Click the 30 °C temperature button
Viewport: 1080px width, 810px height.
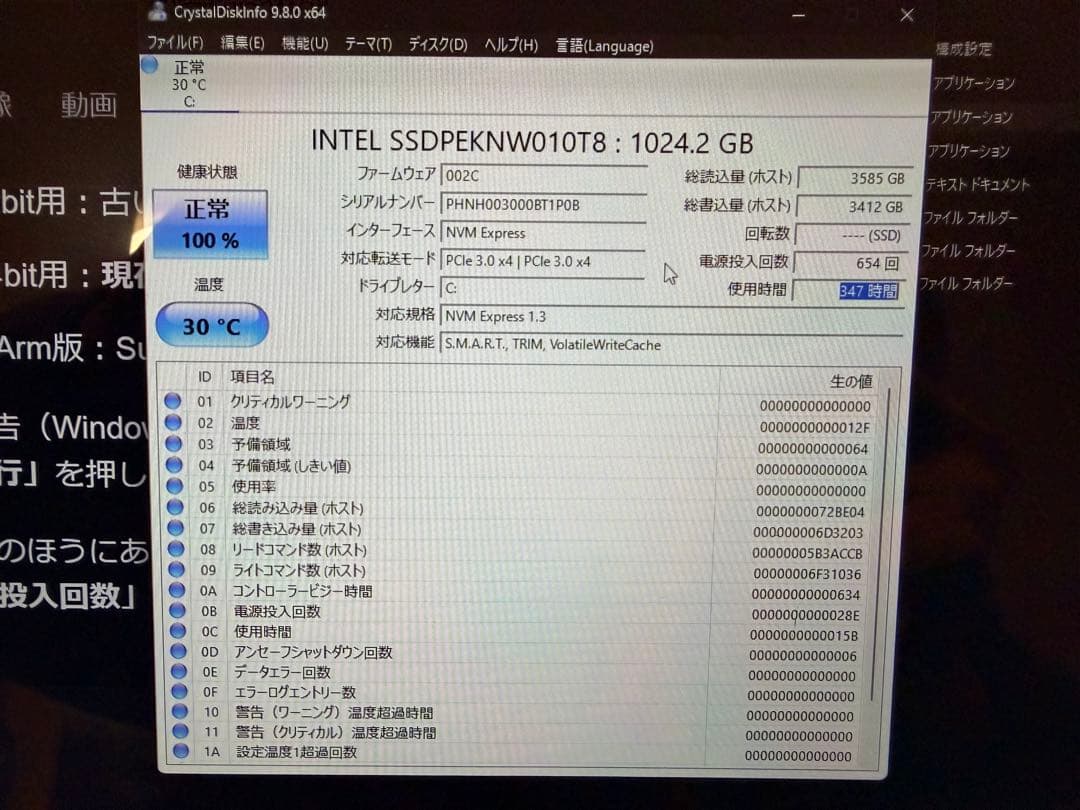pyautogui.click(x=211, y=325)
